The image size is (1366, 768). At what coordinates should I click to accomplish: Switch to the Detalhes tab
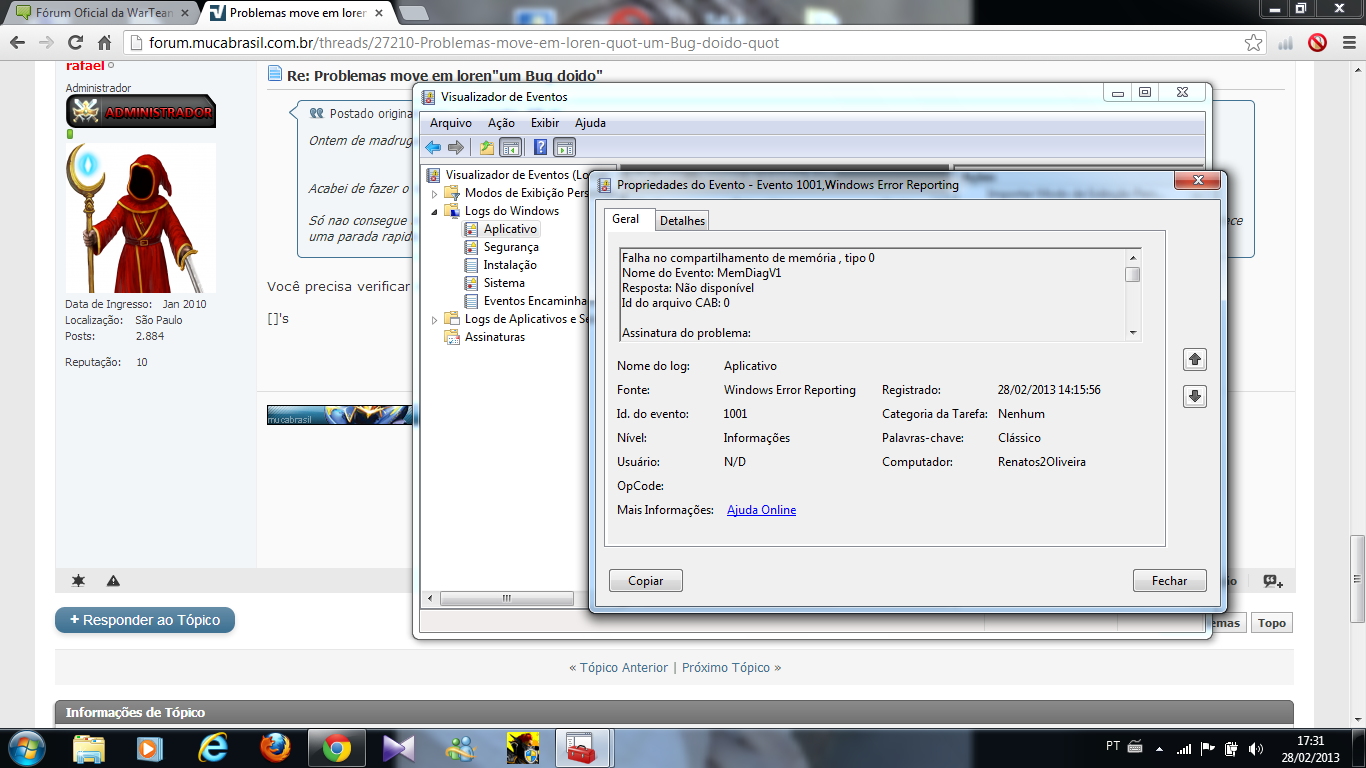tap(682, 221)
